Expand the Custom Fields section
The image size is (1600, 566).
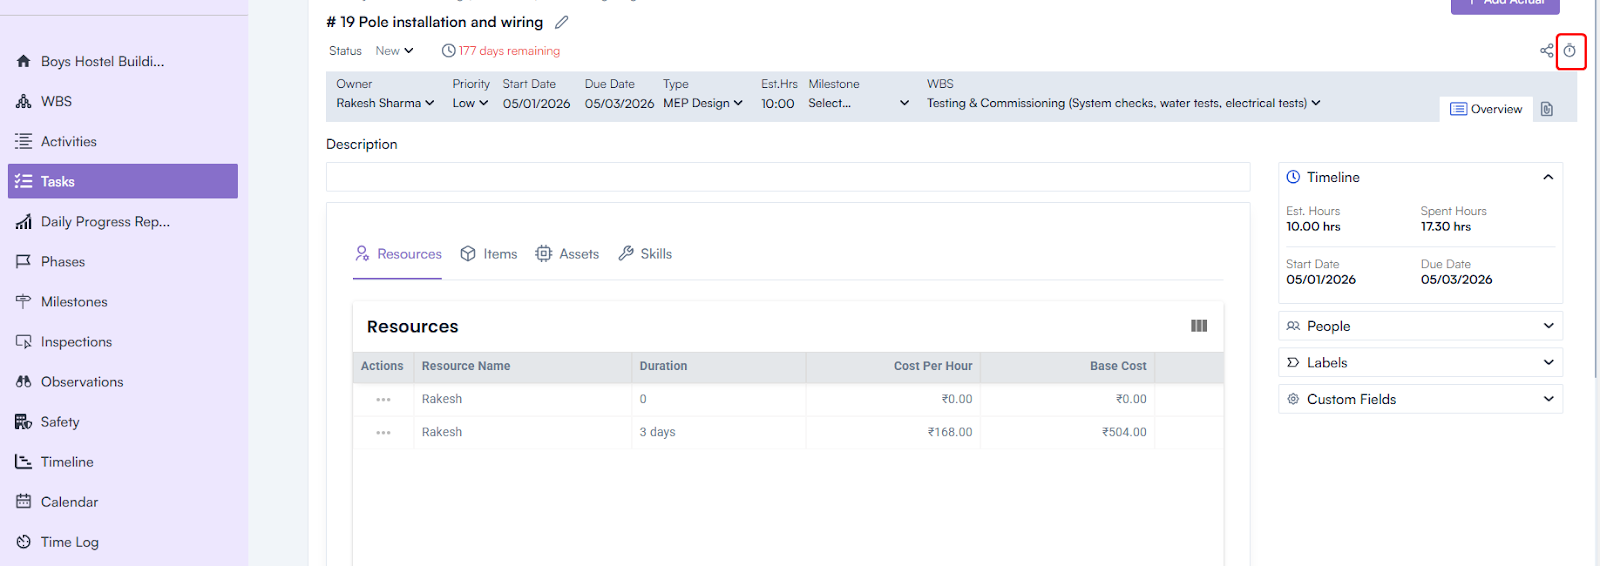coord(1420,399)
